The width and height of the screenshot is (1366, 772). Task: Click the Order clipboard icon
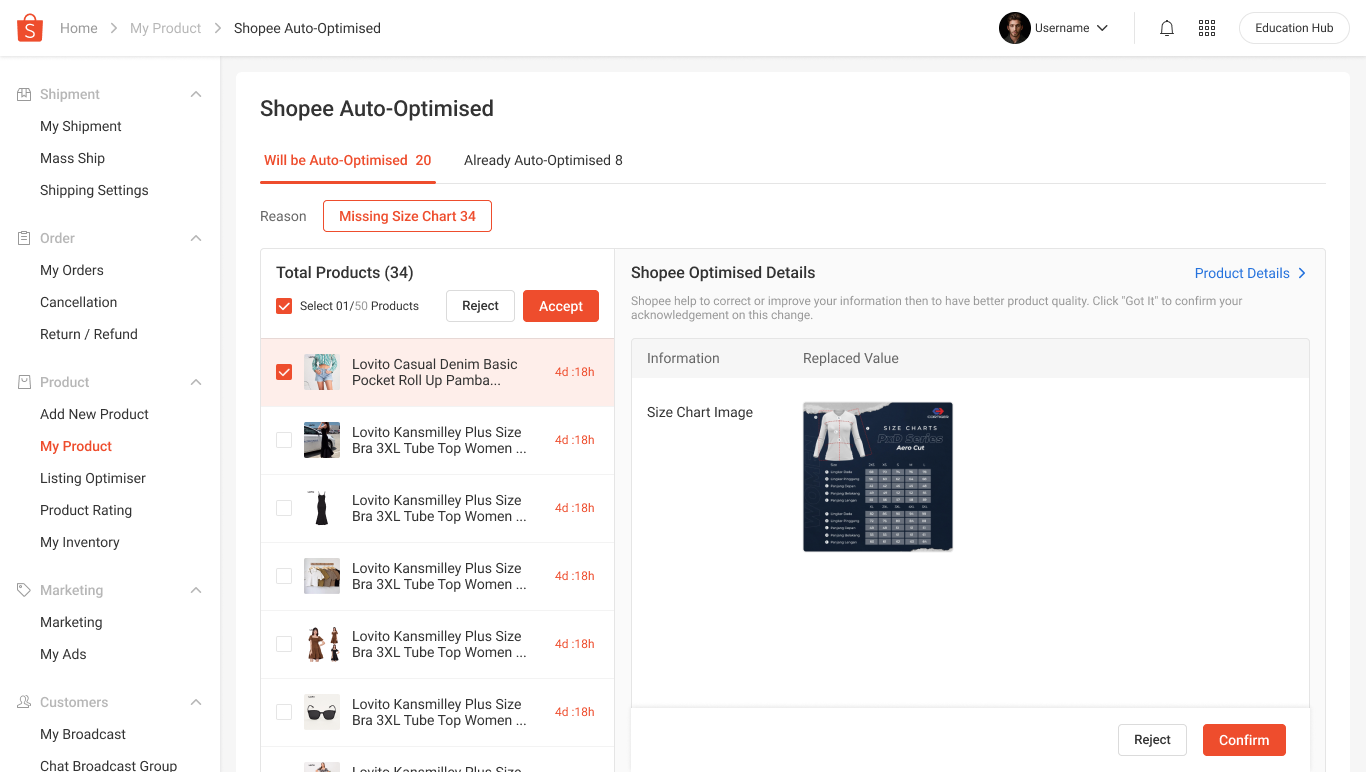24,238
